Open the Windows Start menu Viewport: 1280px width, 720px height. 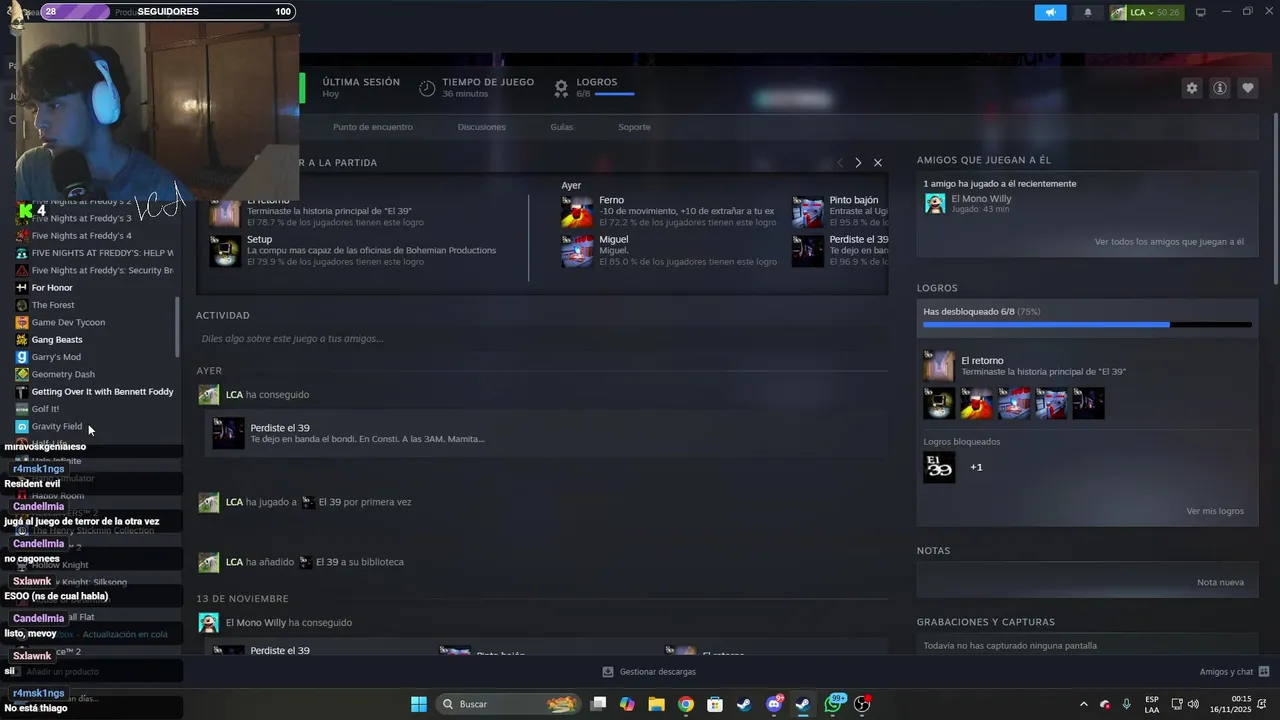[419, 704]
